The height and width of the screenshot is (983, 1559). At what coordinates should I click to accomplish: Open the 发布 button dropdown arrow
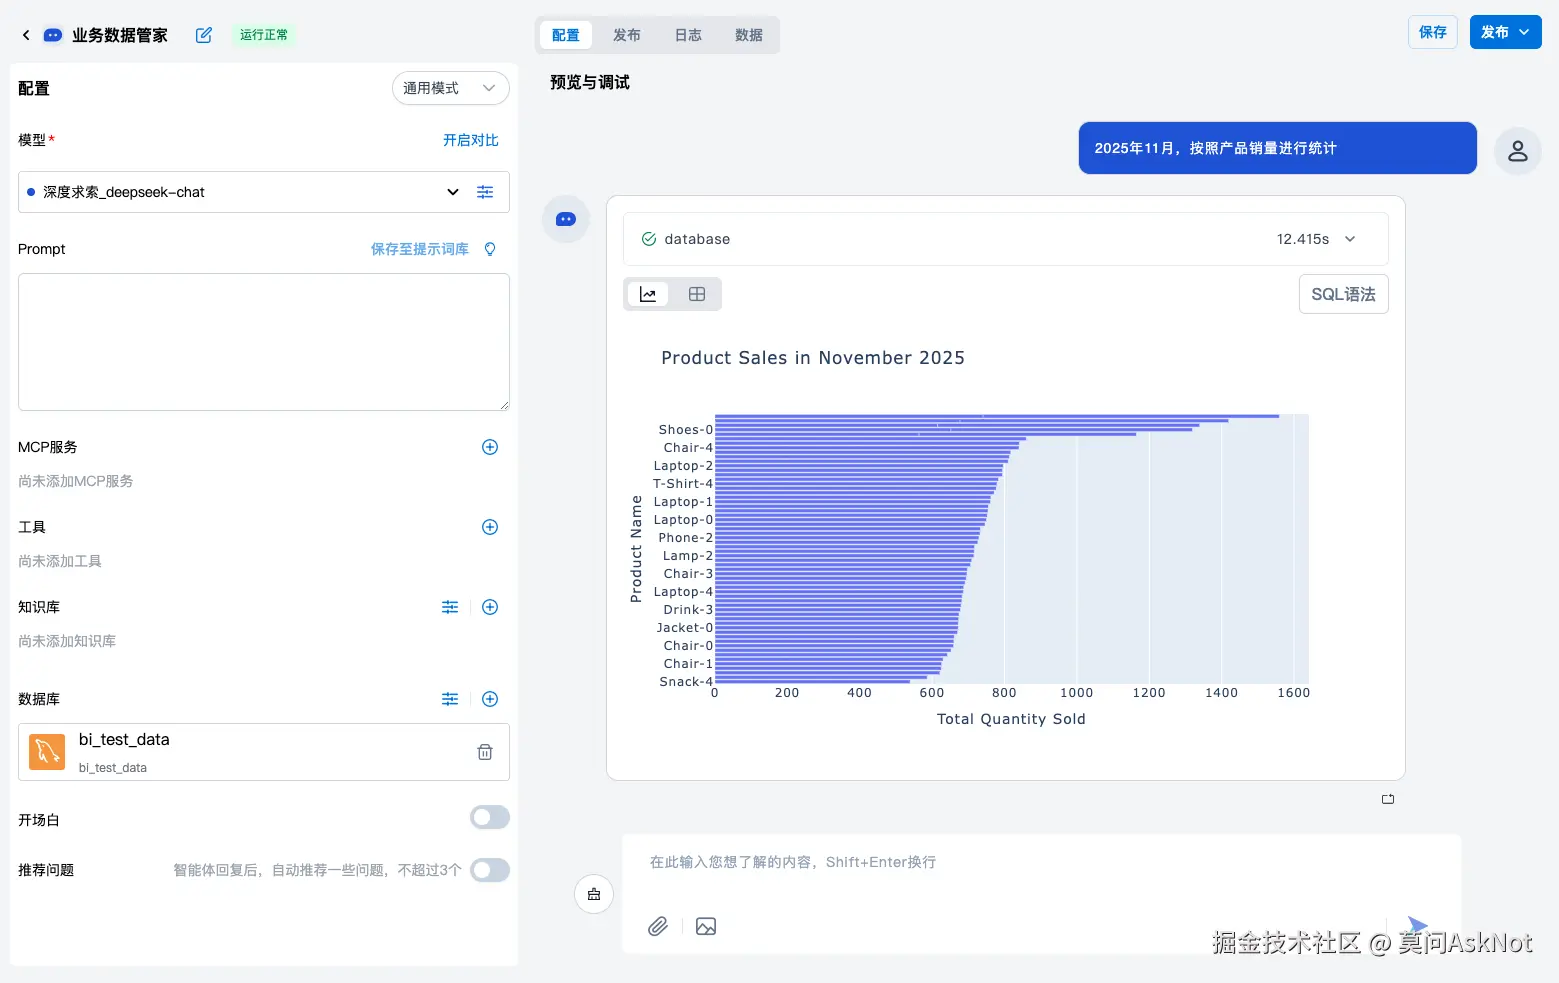click(1524, 32)
